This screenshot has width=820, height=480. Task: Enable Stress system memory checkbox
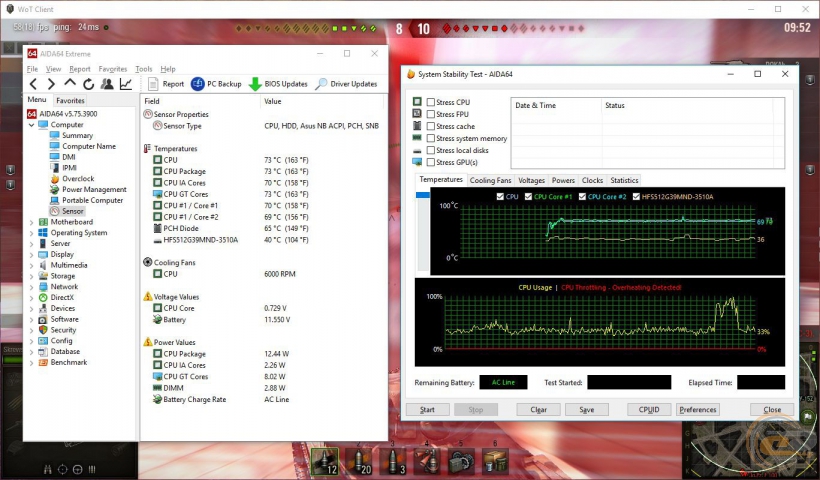pyautogui.click(x=431, y=139)
